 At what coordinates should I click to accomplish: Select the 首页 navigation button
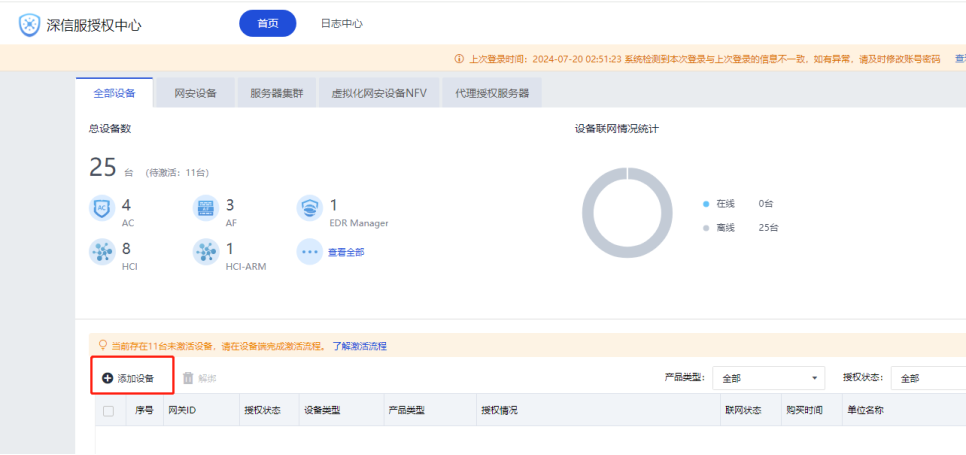268,23
